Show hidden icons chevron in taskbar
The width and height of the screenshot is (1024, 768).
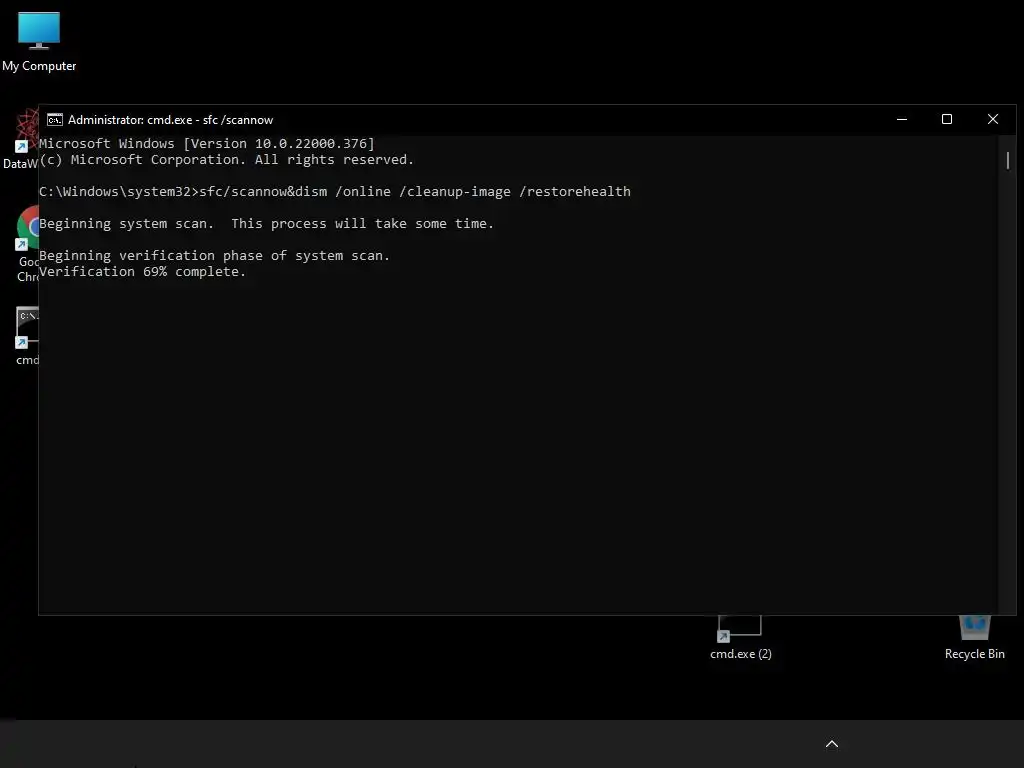pos(831,744)
